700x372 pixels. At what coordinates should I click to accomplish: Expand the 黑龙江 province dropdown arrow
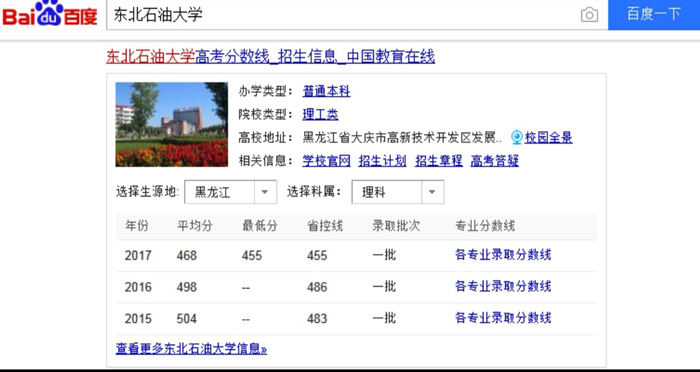click(x=265, y=192)
